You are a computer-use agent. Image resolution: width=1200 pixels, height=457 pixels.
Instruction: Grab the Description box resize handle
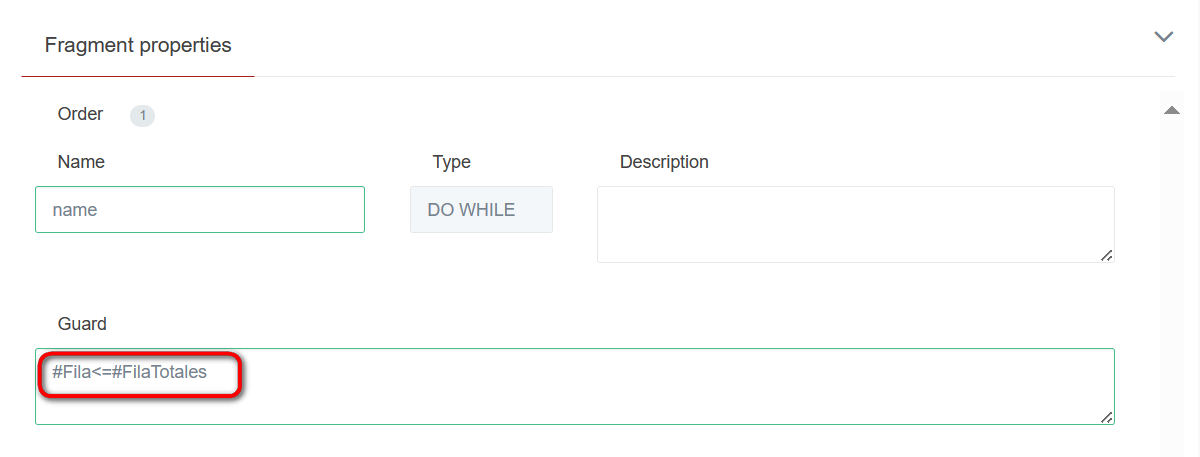click(1106, 256)
